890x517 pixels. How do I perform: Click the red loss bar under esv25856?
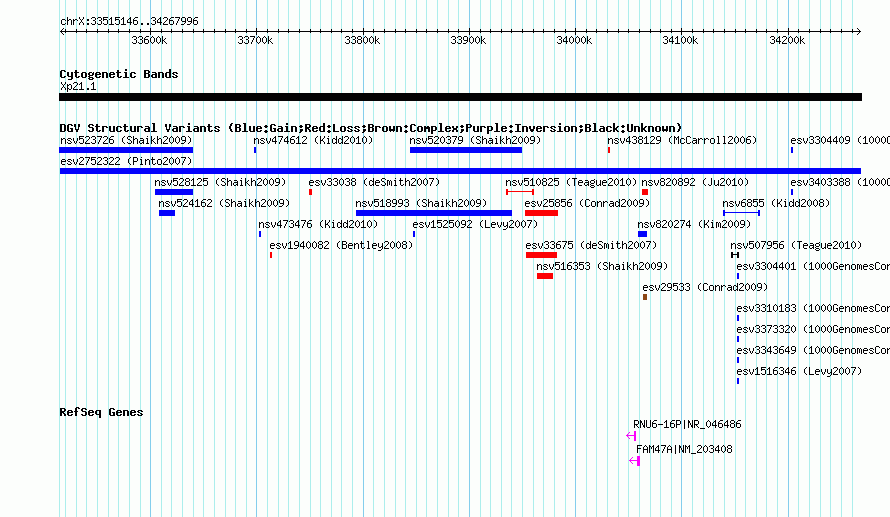click(541, 213)
